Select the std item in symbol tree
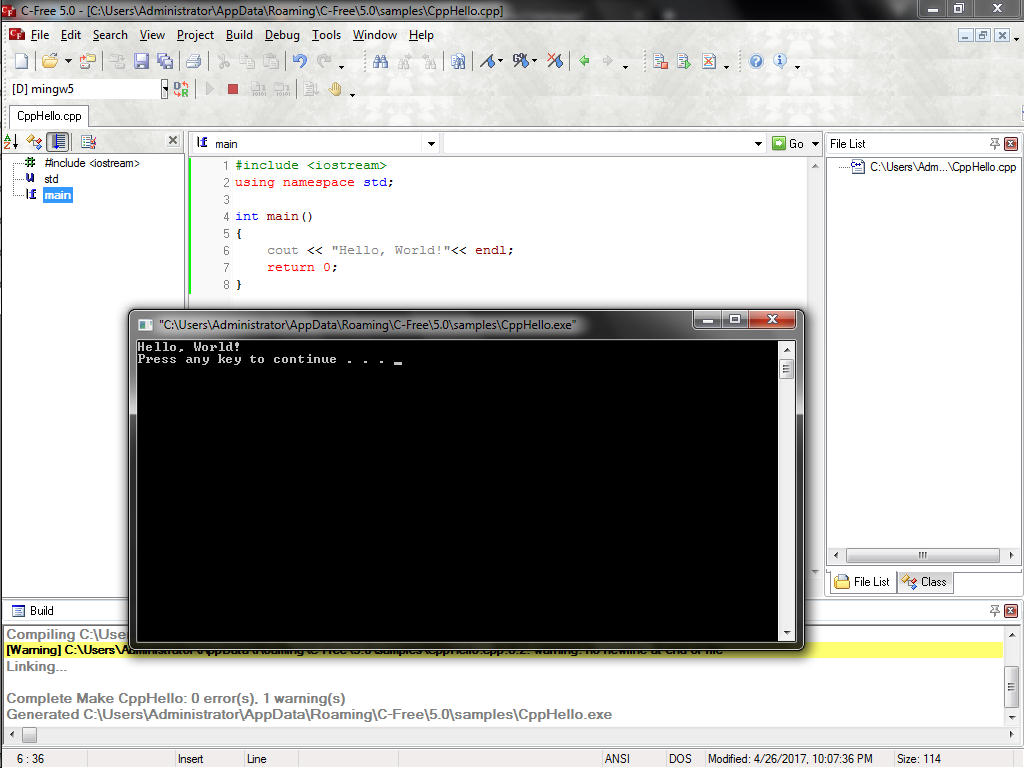This screenshot has height=768, width=1024. tap(51, 179)
